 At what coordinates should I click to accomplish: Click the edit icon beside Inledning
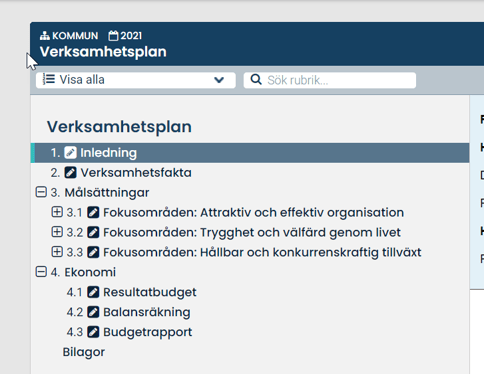[70, 153]
